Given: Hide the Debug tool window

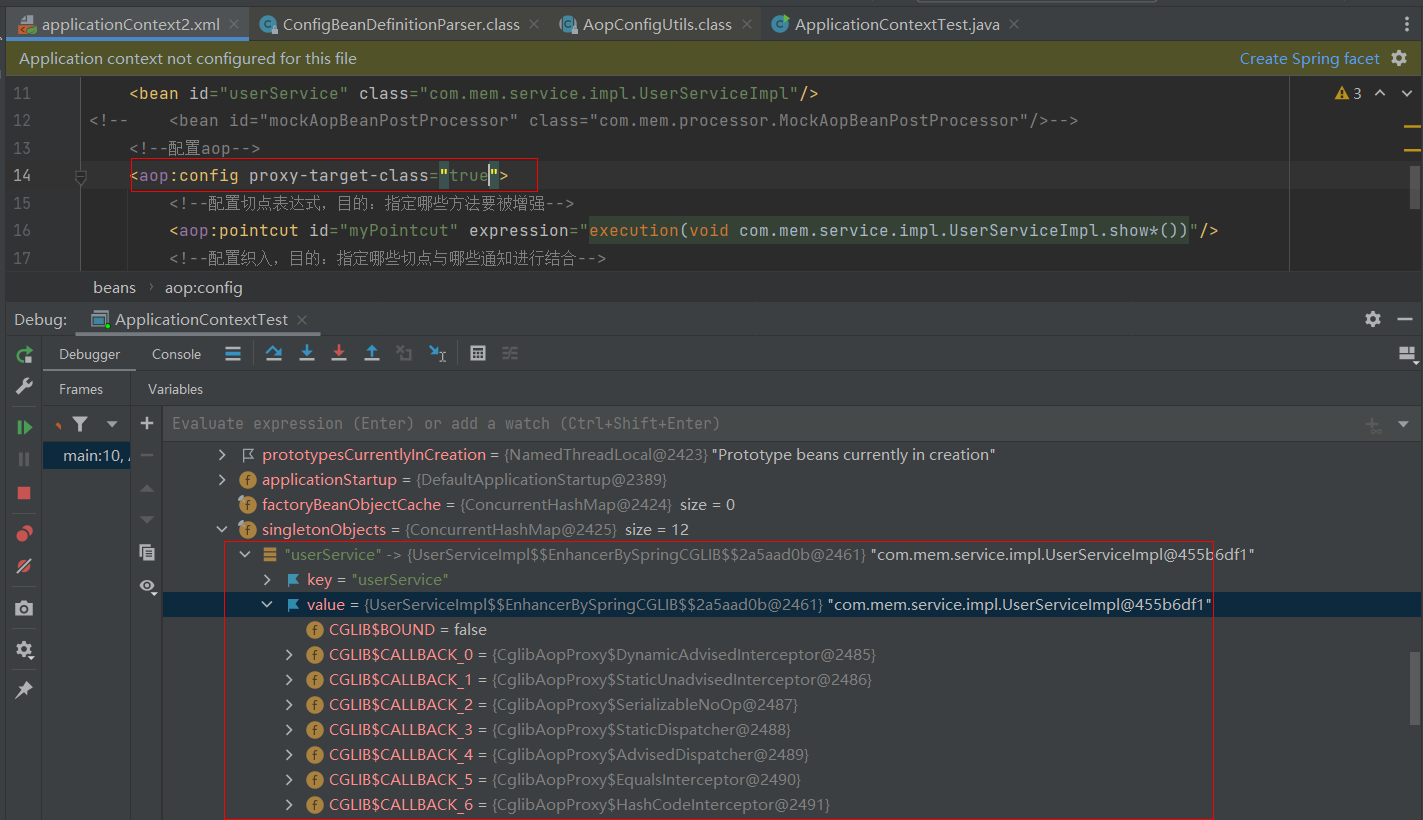Looking at the screenshot, I should tap(1404, 319).
